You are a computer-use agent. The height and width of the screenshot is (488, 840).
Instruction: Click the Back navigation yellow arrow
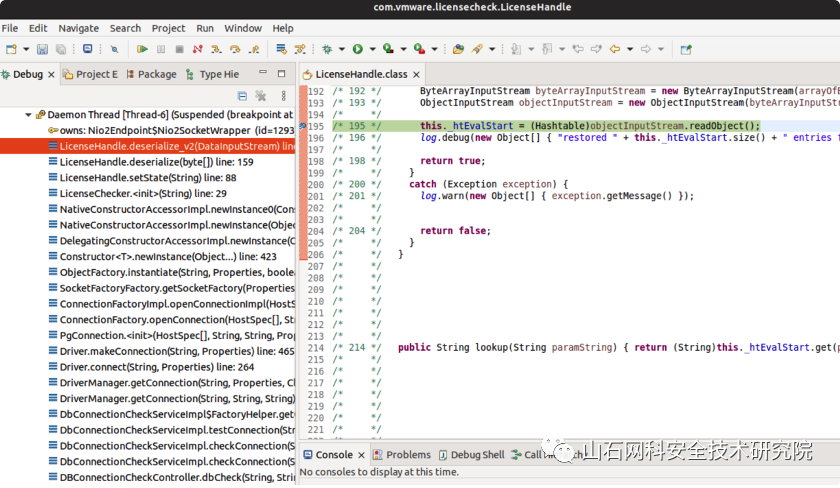click(615, 49)
